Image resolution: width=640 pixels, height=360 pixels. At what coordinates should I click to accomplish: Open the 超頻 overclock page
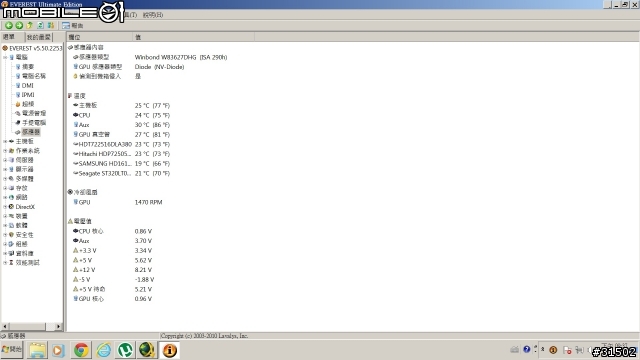pyautogui.click(x=25, y=104)
